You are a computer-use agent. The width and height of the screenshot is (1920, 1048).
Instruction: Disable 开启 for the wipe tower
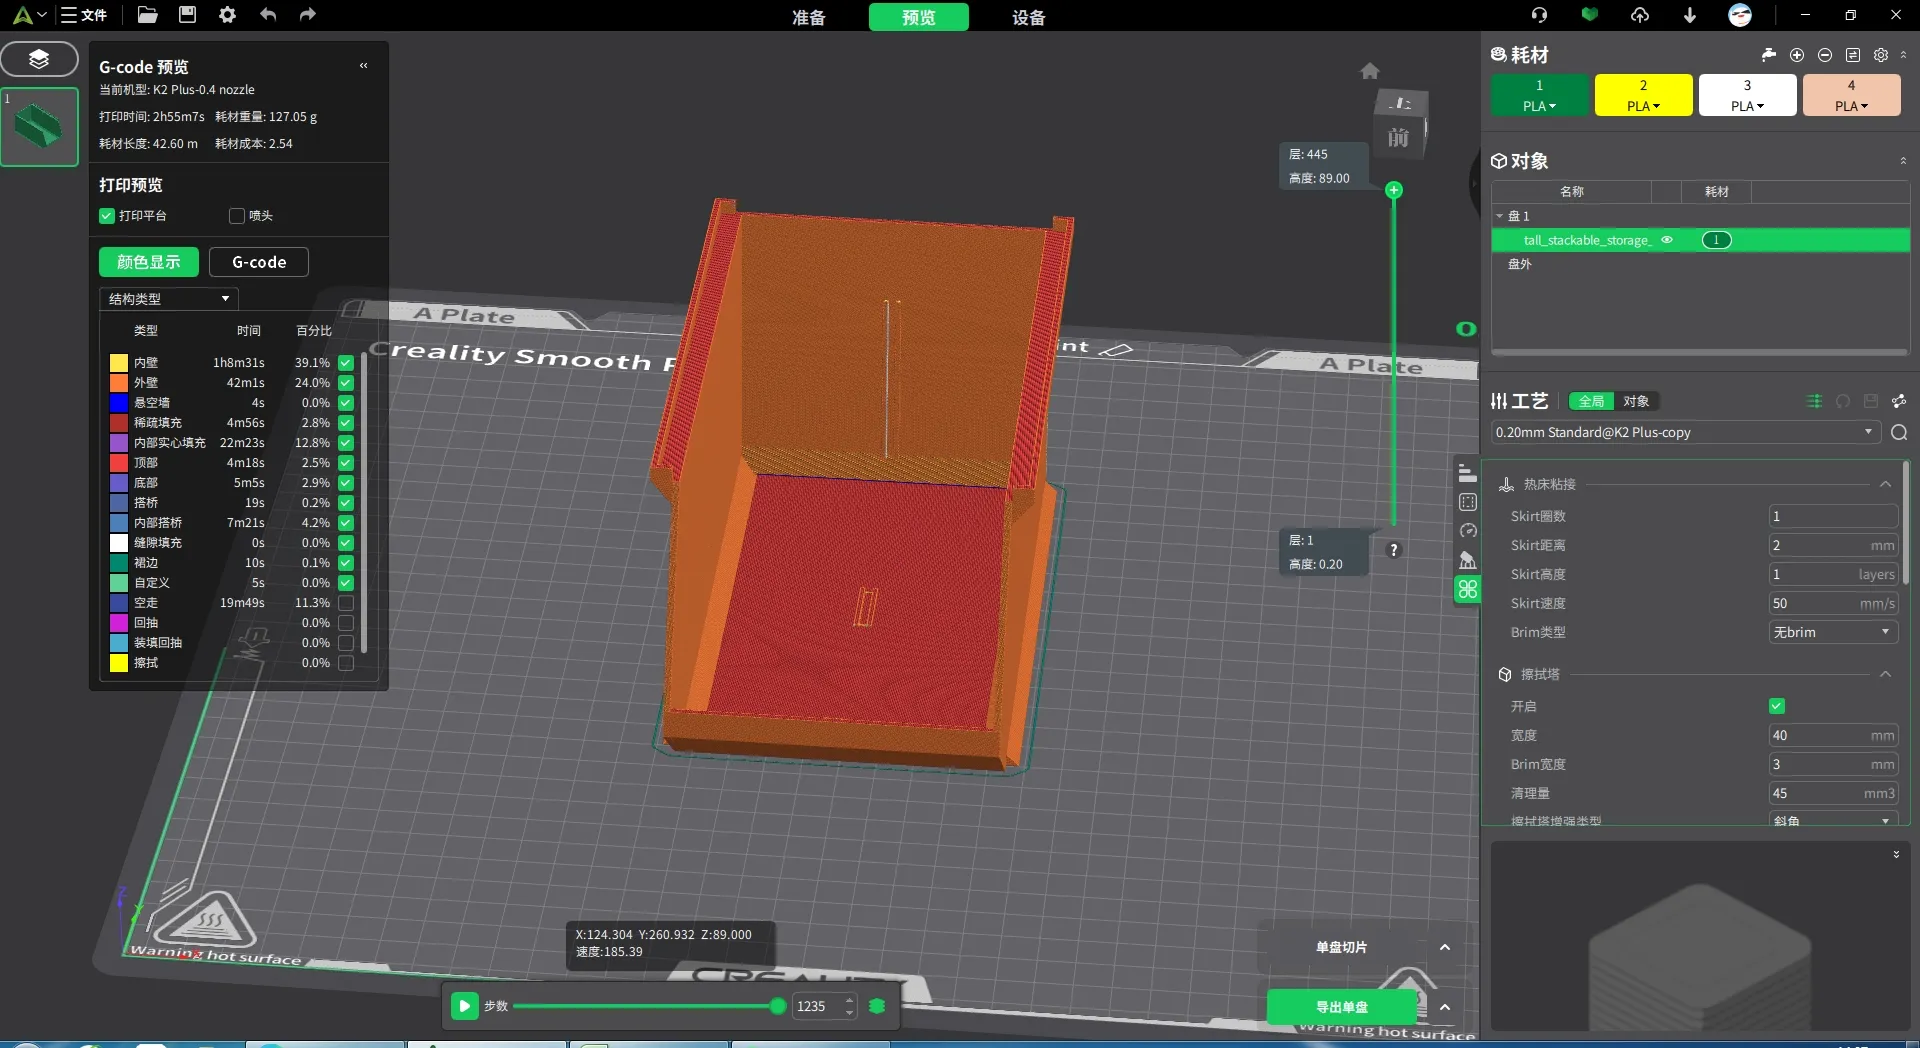click(x=1778, y=706)
